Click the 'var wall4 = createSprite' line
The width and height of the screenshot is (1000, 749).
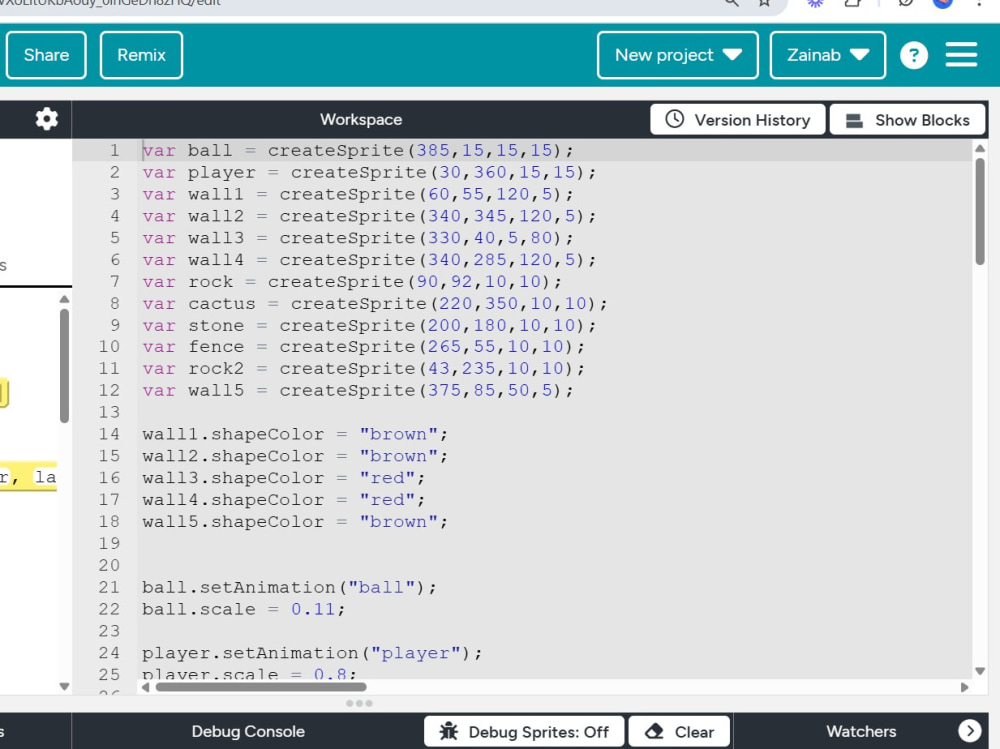(369, 260)
